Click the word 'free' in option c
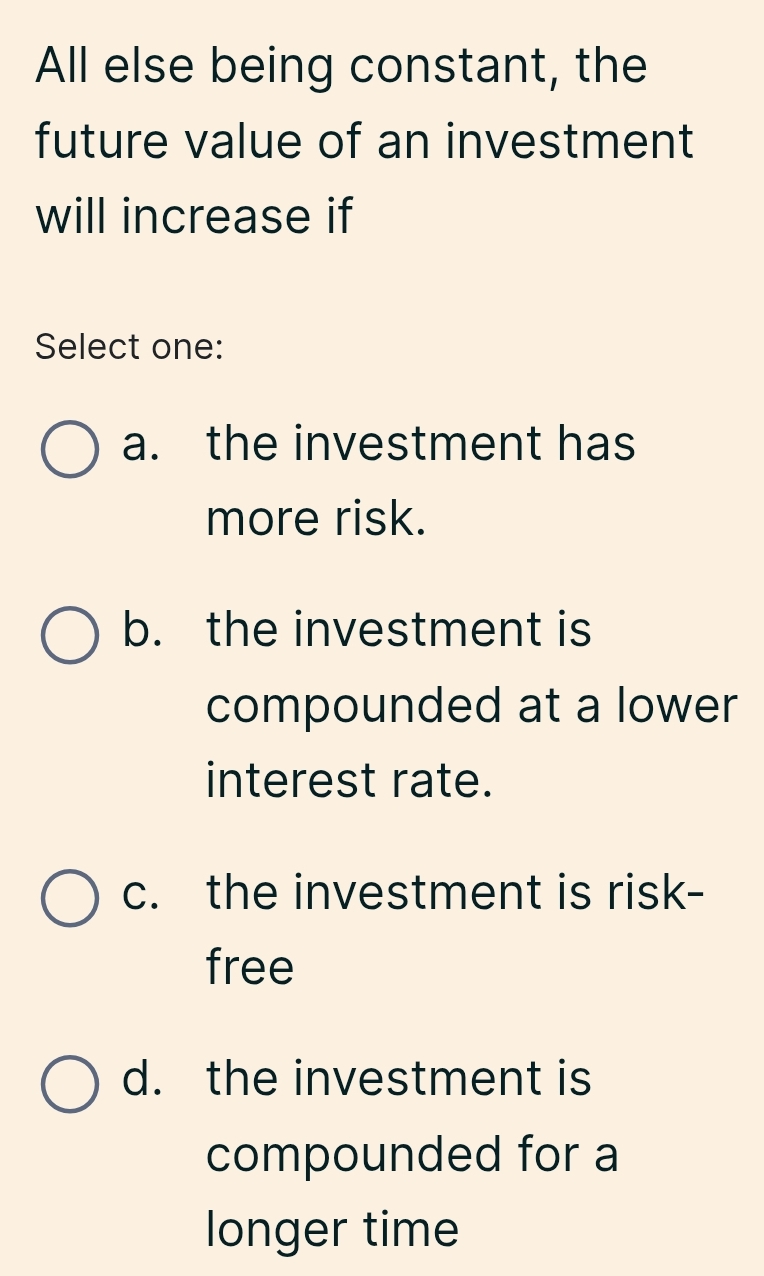764x1276 pixels. pos(251,967)
